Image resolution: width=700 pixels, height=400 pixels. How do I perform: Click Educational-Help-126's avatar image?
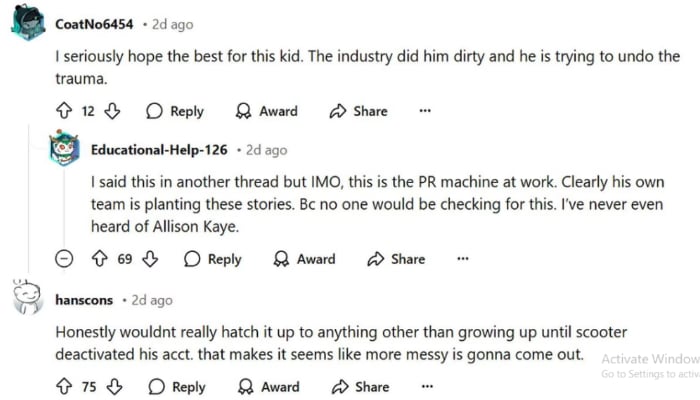click(x=64, y=148)
